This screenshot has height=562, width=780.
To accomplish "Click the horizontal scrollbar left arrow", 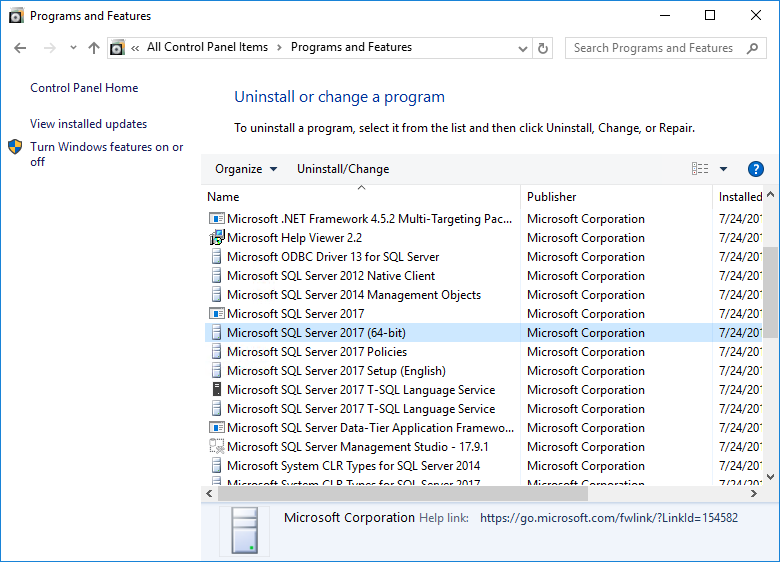I will click(x=209, y=493).
